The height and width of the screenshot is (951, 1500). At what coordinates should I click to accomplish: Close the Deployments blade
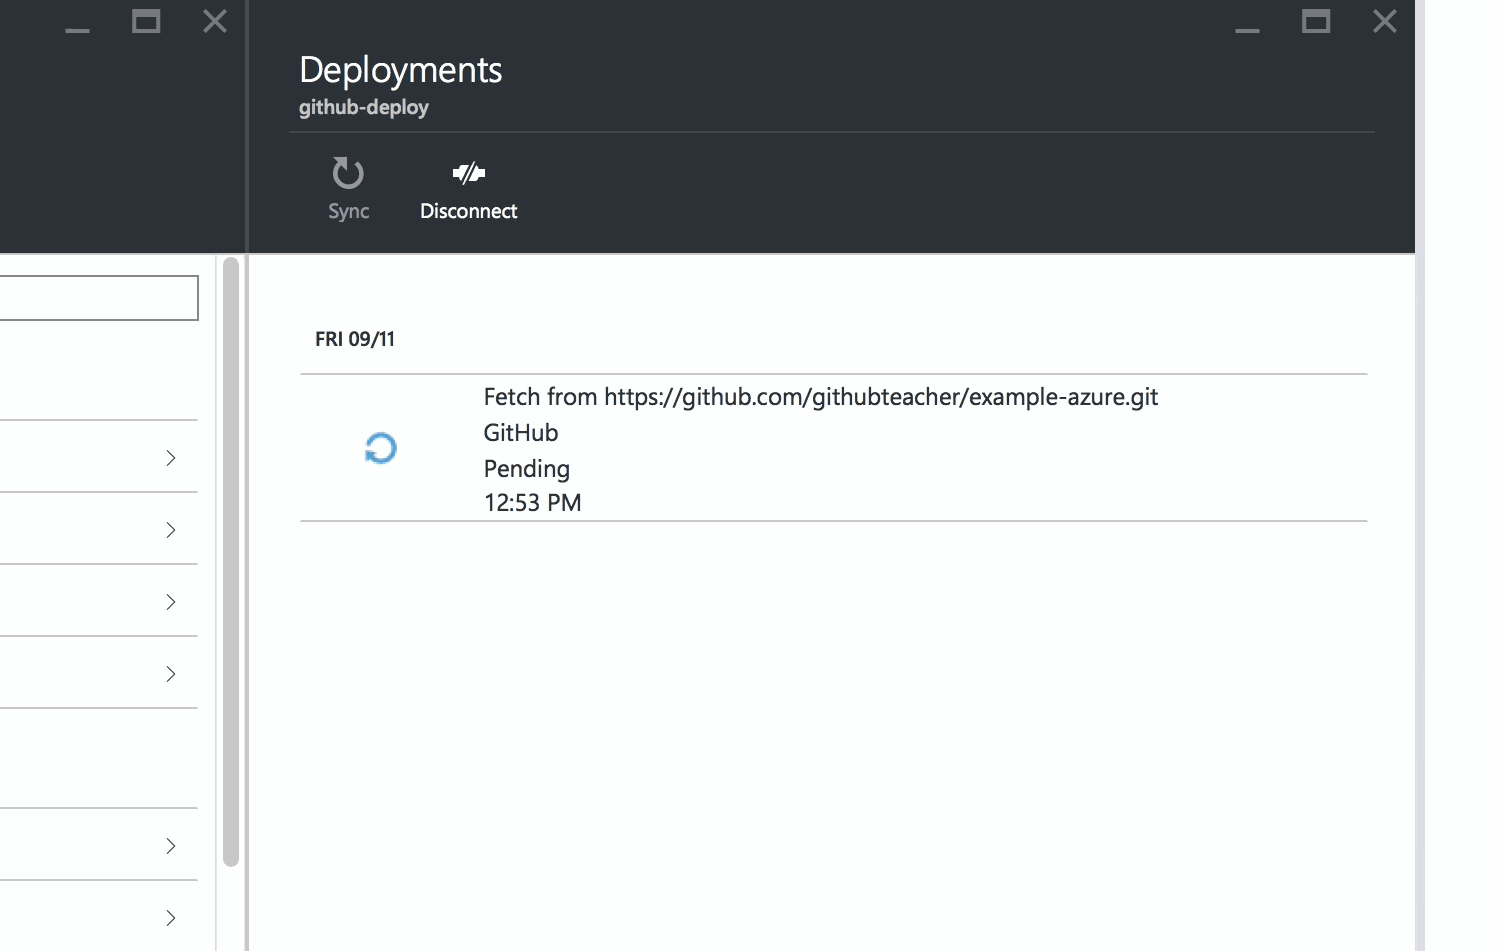point(1384,21)
